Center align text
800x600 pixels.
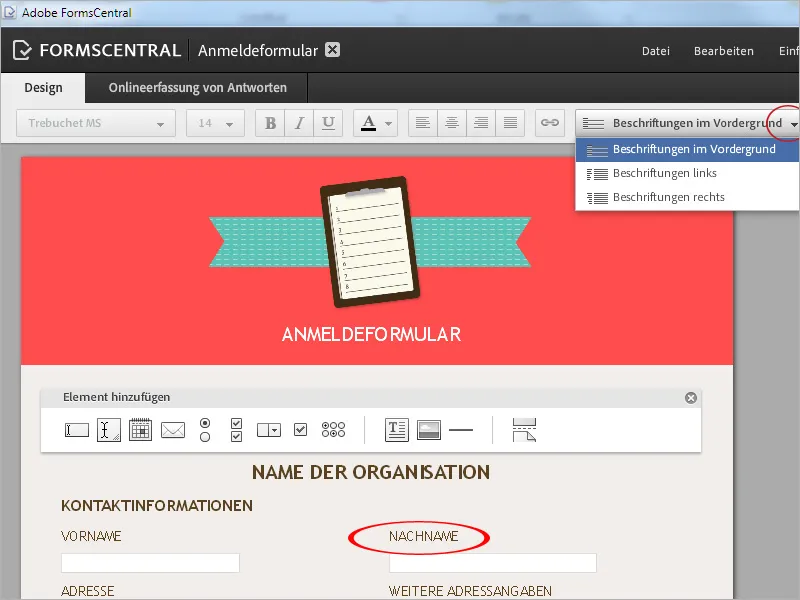click(452, 123)
